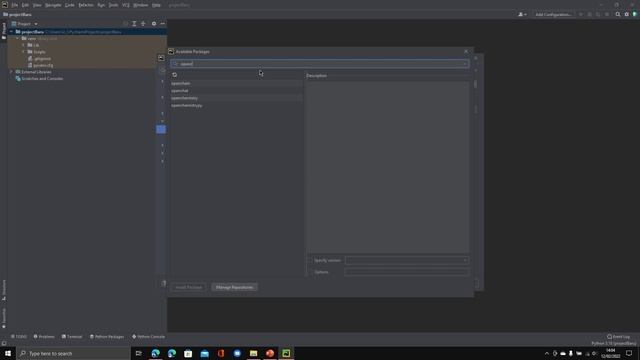Open the Office app from taskbar
640x360 pixels.
[x=221, y=353]
